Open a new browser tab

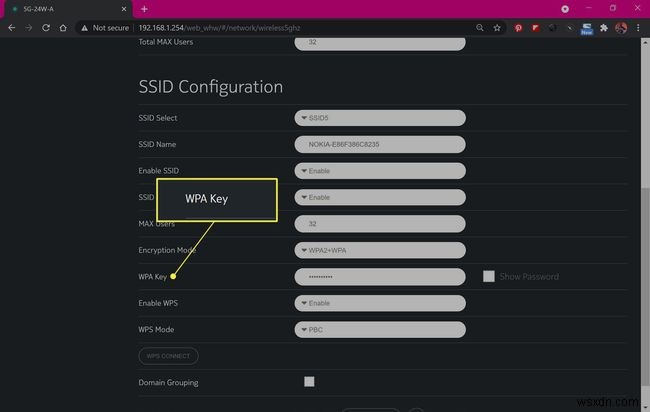[144, 9]
